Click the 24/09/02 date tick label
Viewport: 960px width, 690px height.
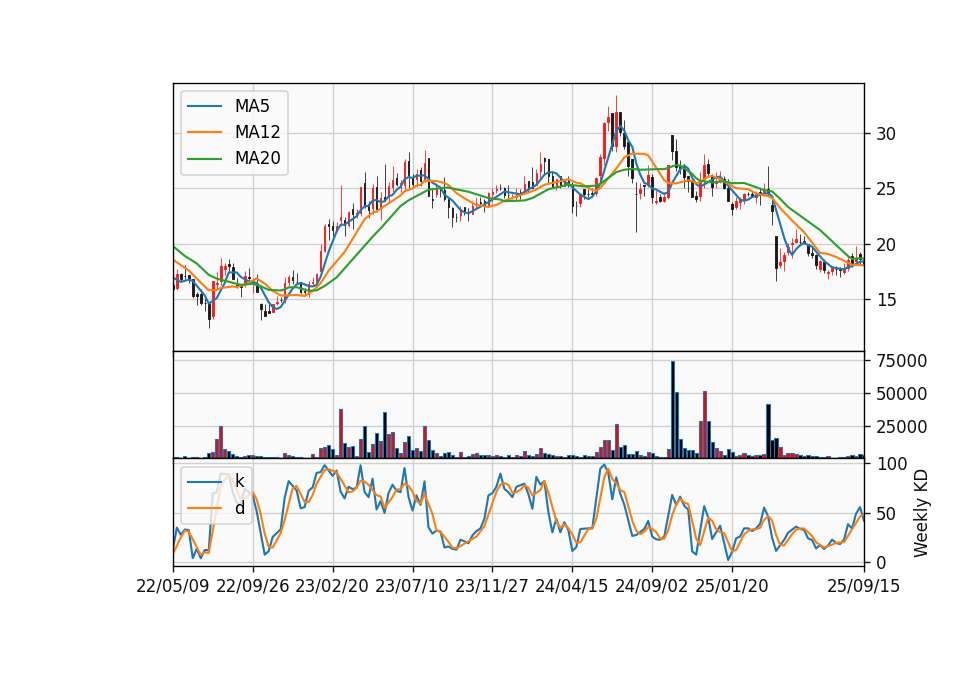[652, 586]
